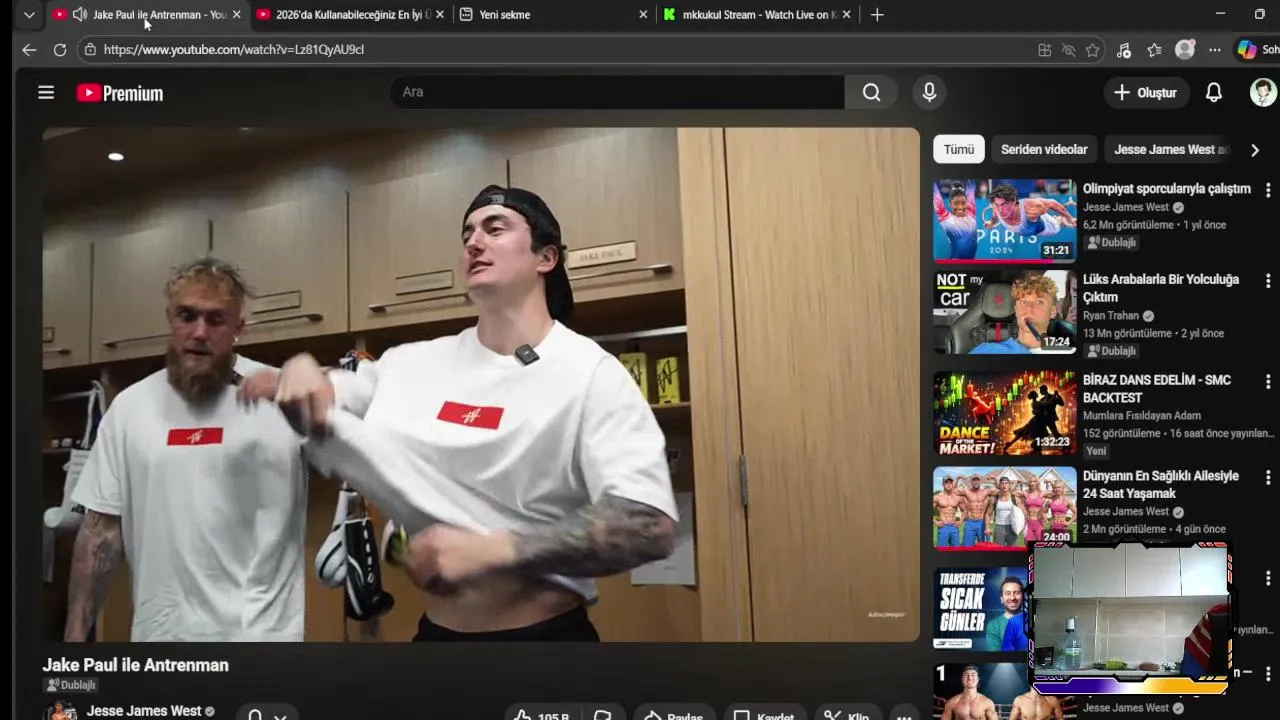Focus the Ara search field
The width and height of the screenshot is (1280, 720).
[x=617, y=92]
